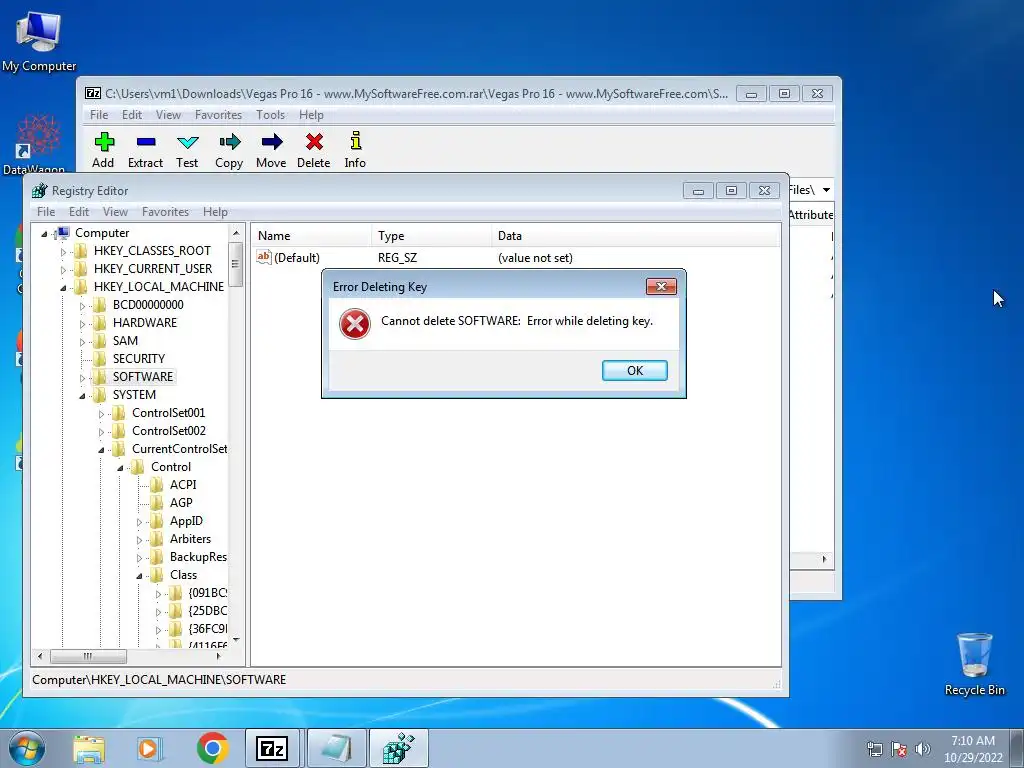The width and height of the screenshot is (1024, 768).
Task: Expand HARDWARE key
Action: pos(82,324)
